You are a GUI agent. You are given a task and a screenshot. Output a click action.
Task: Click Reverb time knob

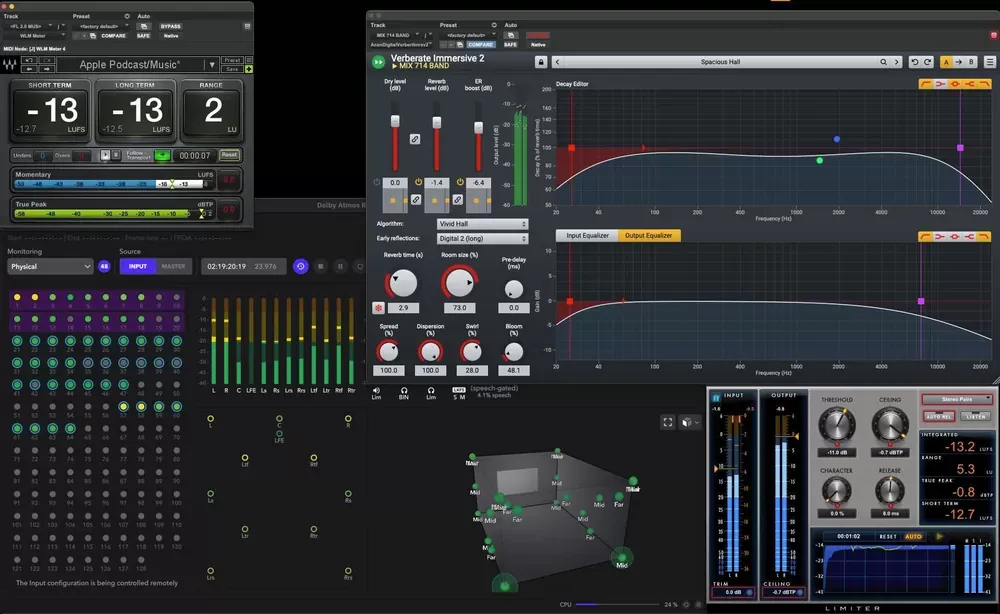click(x=403, y=283)
